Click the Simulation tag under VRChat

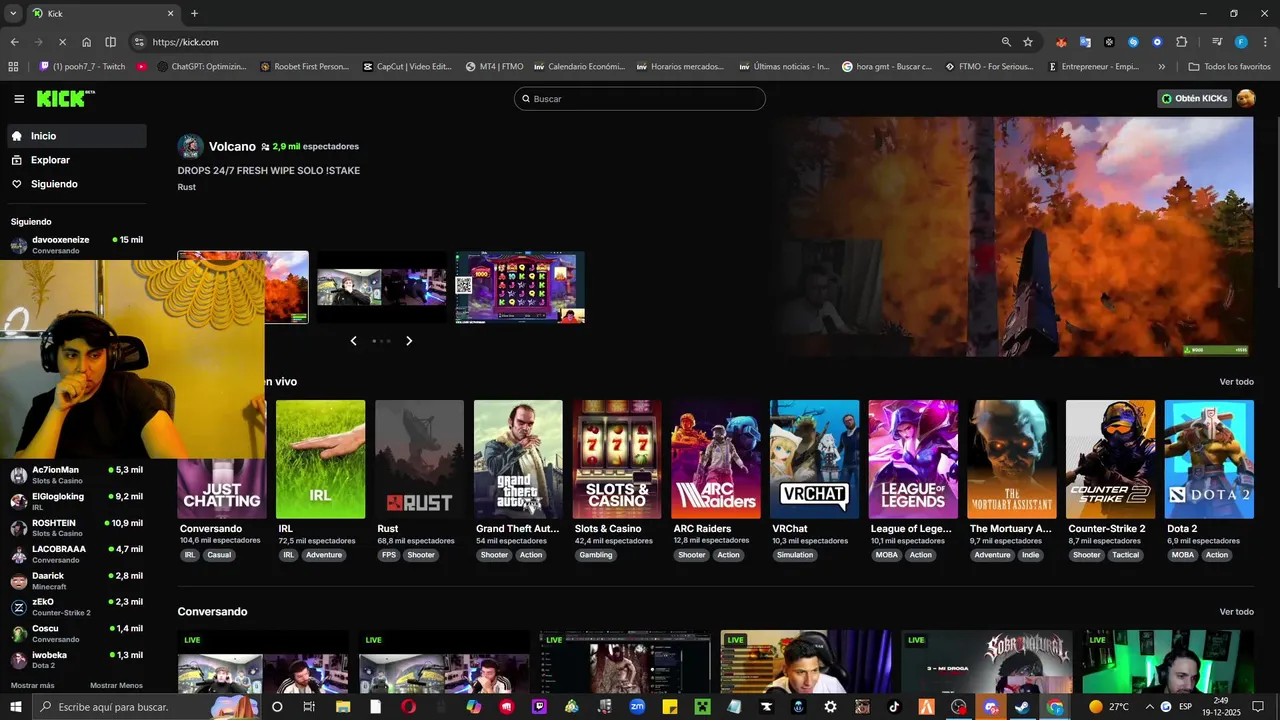click(795, 555)
